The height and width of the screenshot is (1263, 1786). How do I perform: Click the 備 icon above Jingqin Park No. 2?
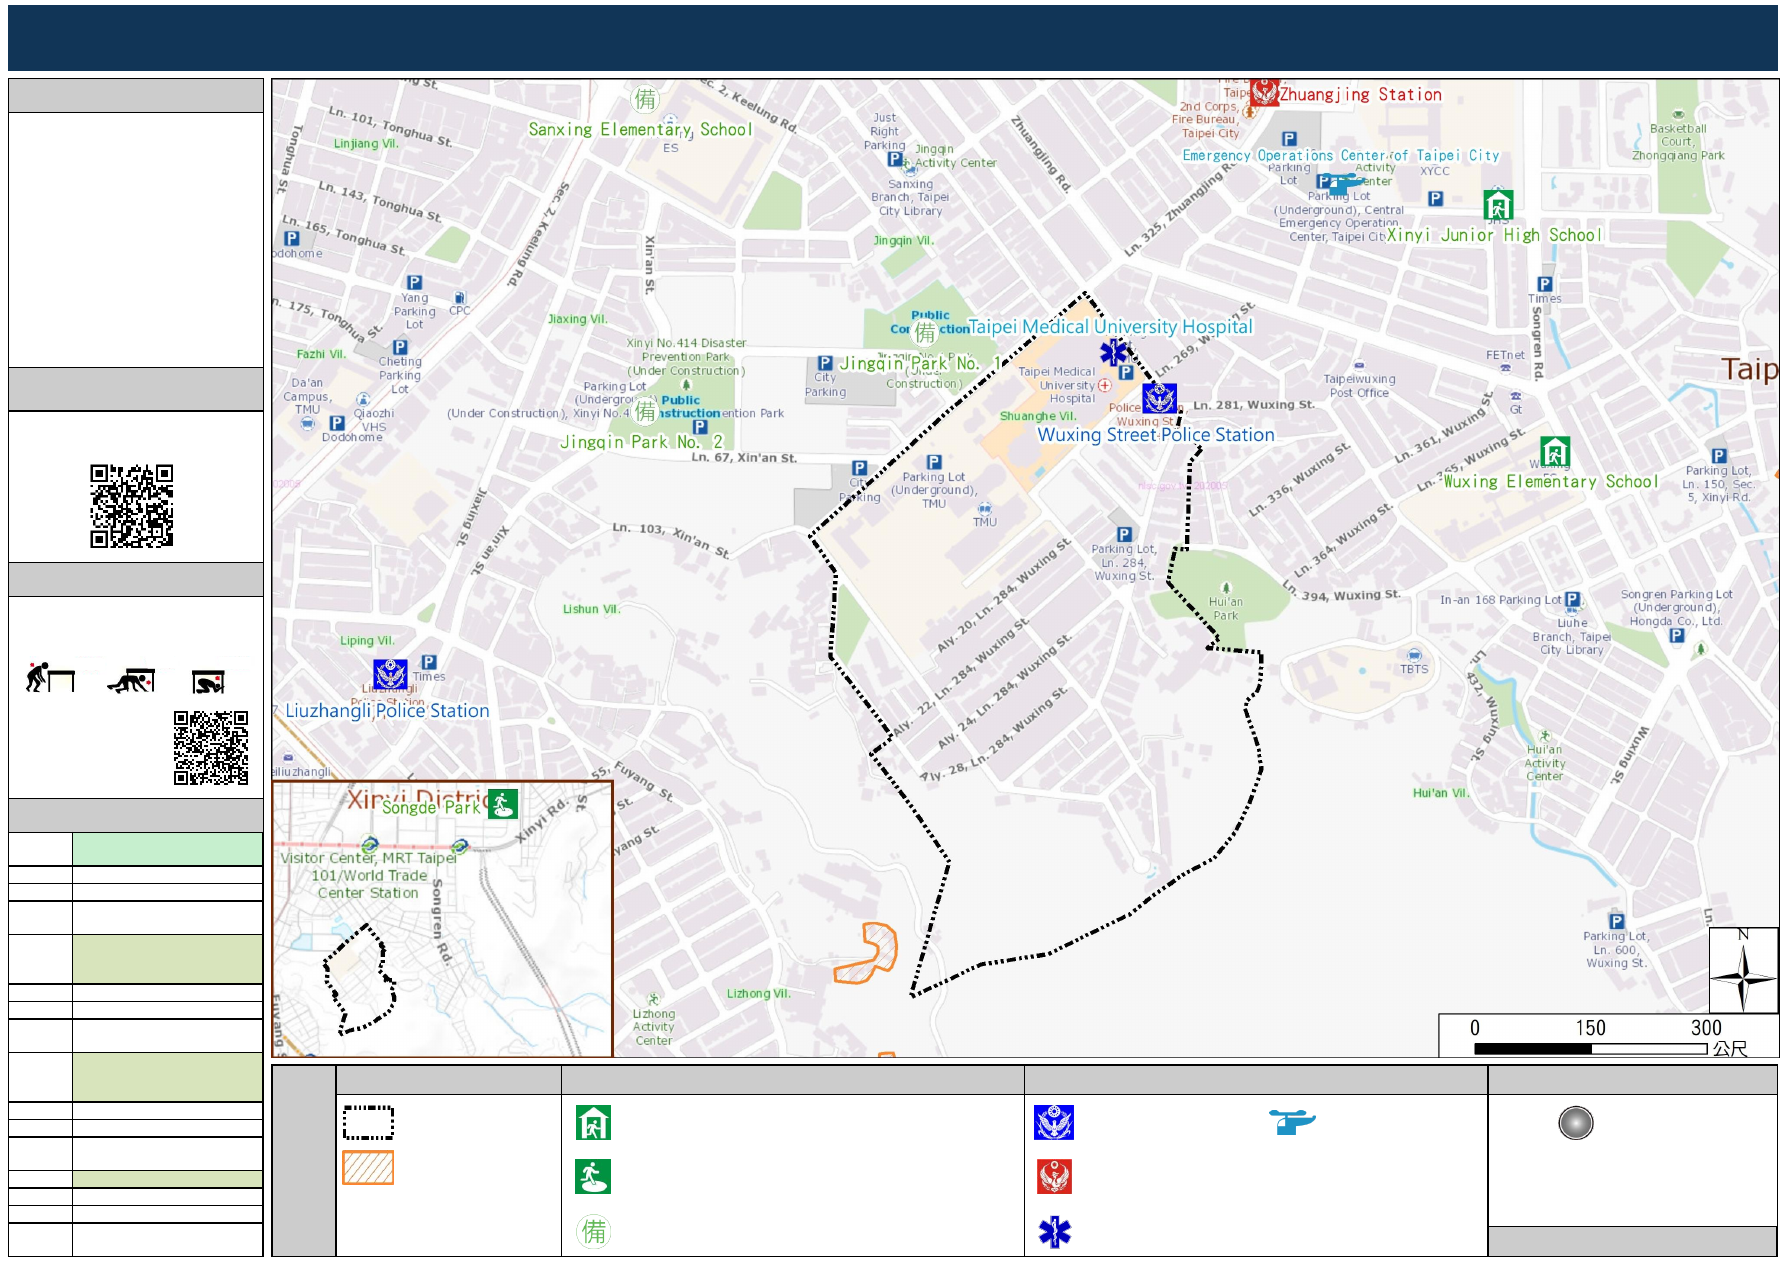click(645, 411)
